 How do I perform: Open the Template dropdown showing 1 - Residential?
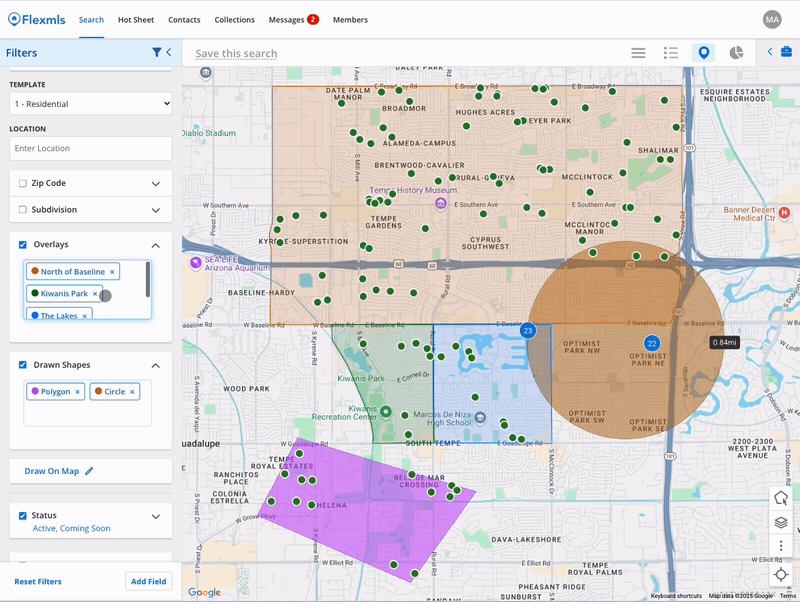[91, 103]
